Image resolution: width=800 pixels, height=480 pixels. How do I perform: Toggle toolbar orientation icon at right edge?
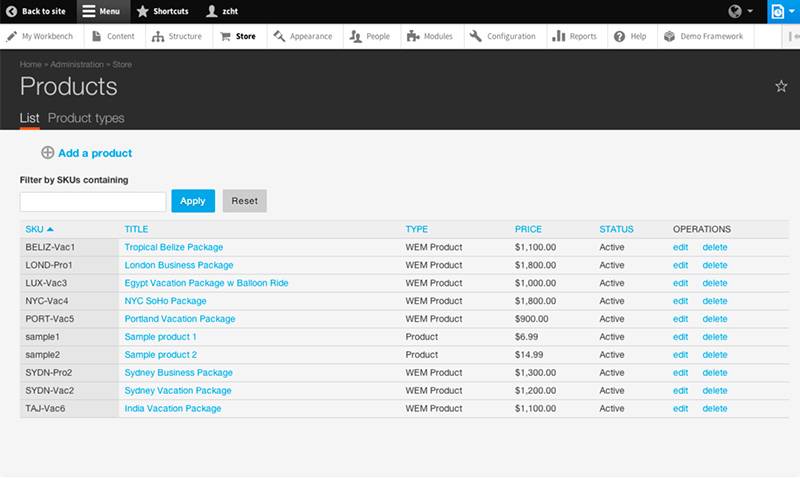pos(792,36)
